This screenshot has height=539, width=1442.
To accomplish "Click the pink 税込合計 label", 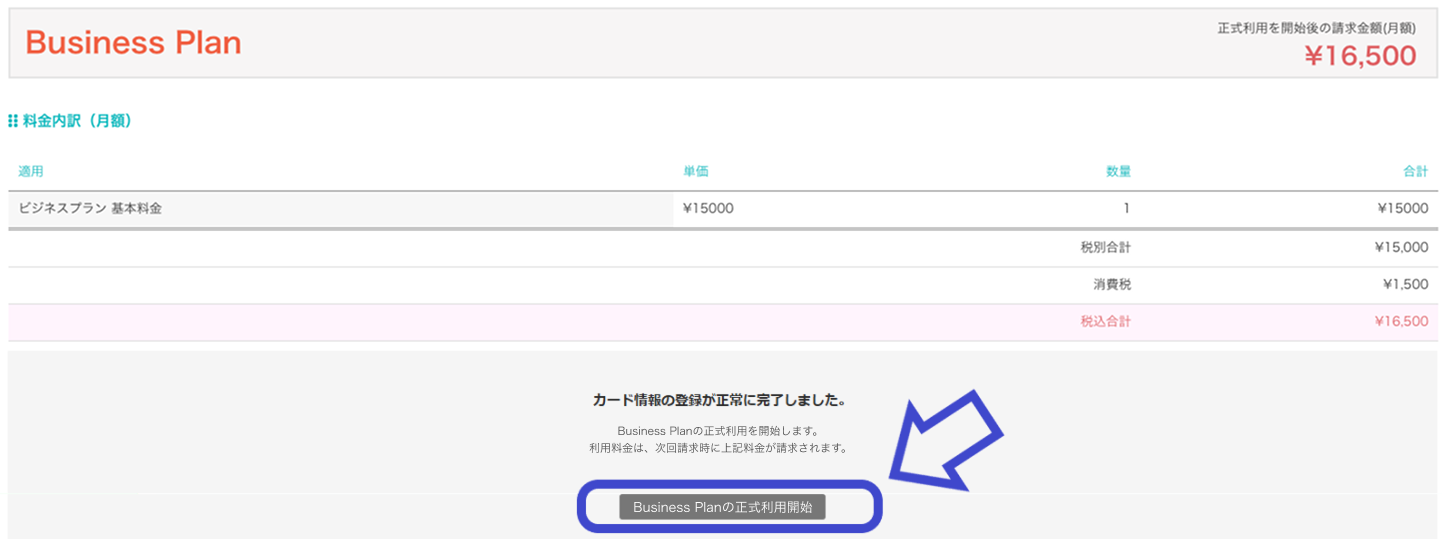I will tap(1106, 322).
